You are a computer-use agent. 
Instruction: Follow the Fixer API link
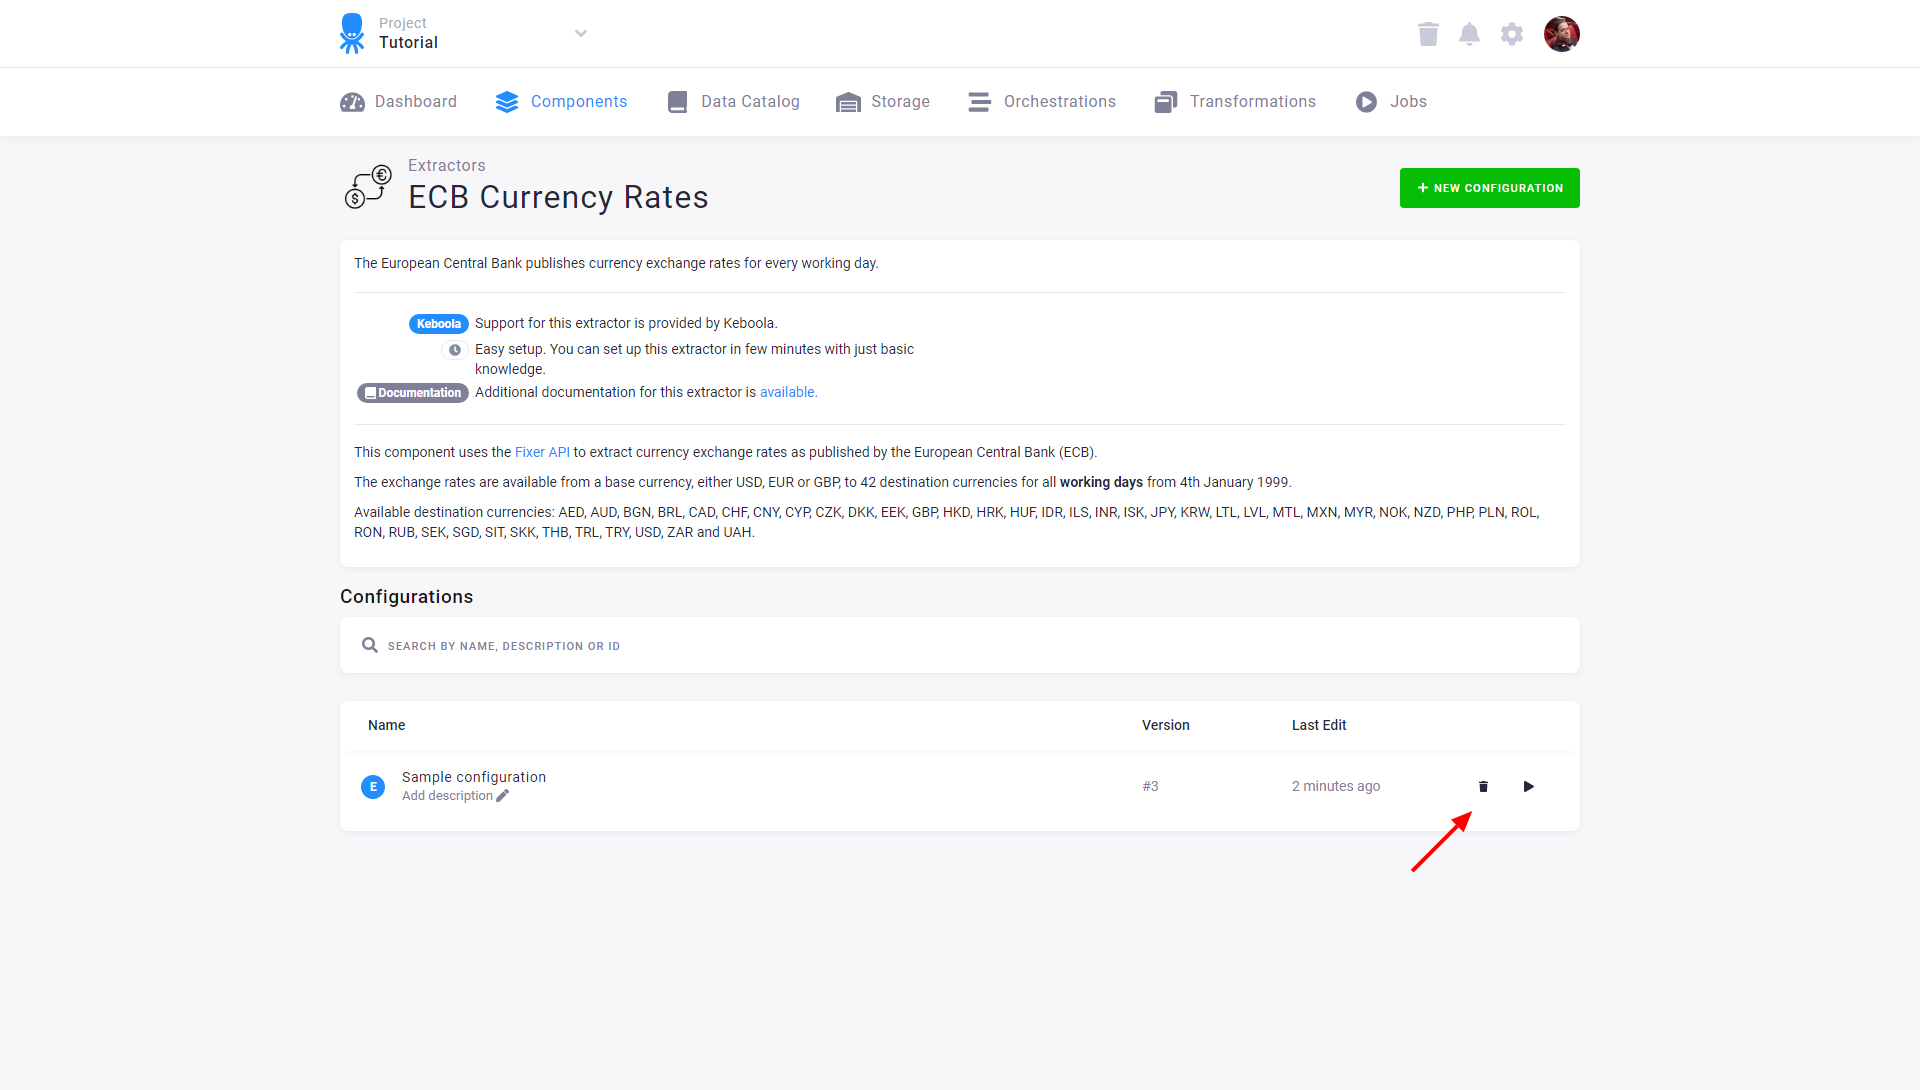[542, 452]
